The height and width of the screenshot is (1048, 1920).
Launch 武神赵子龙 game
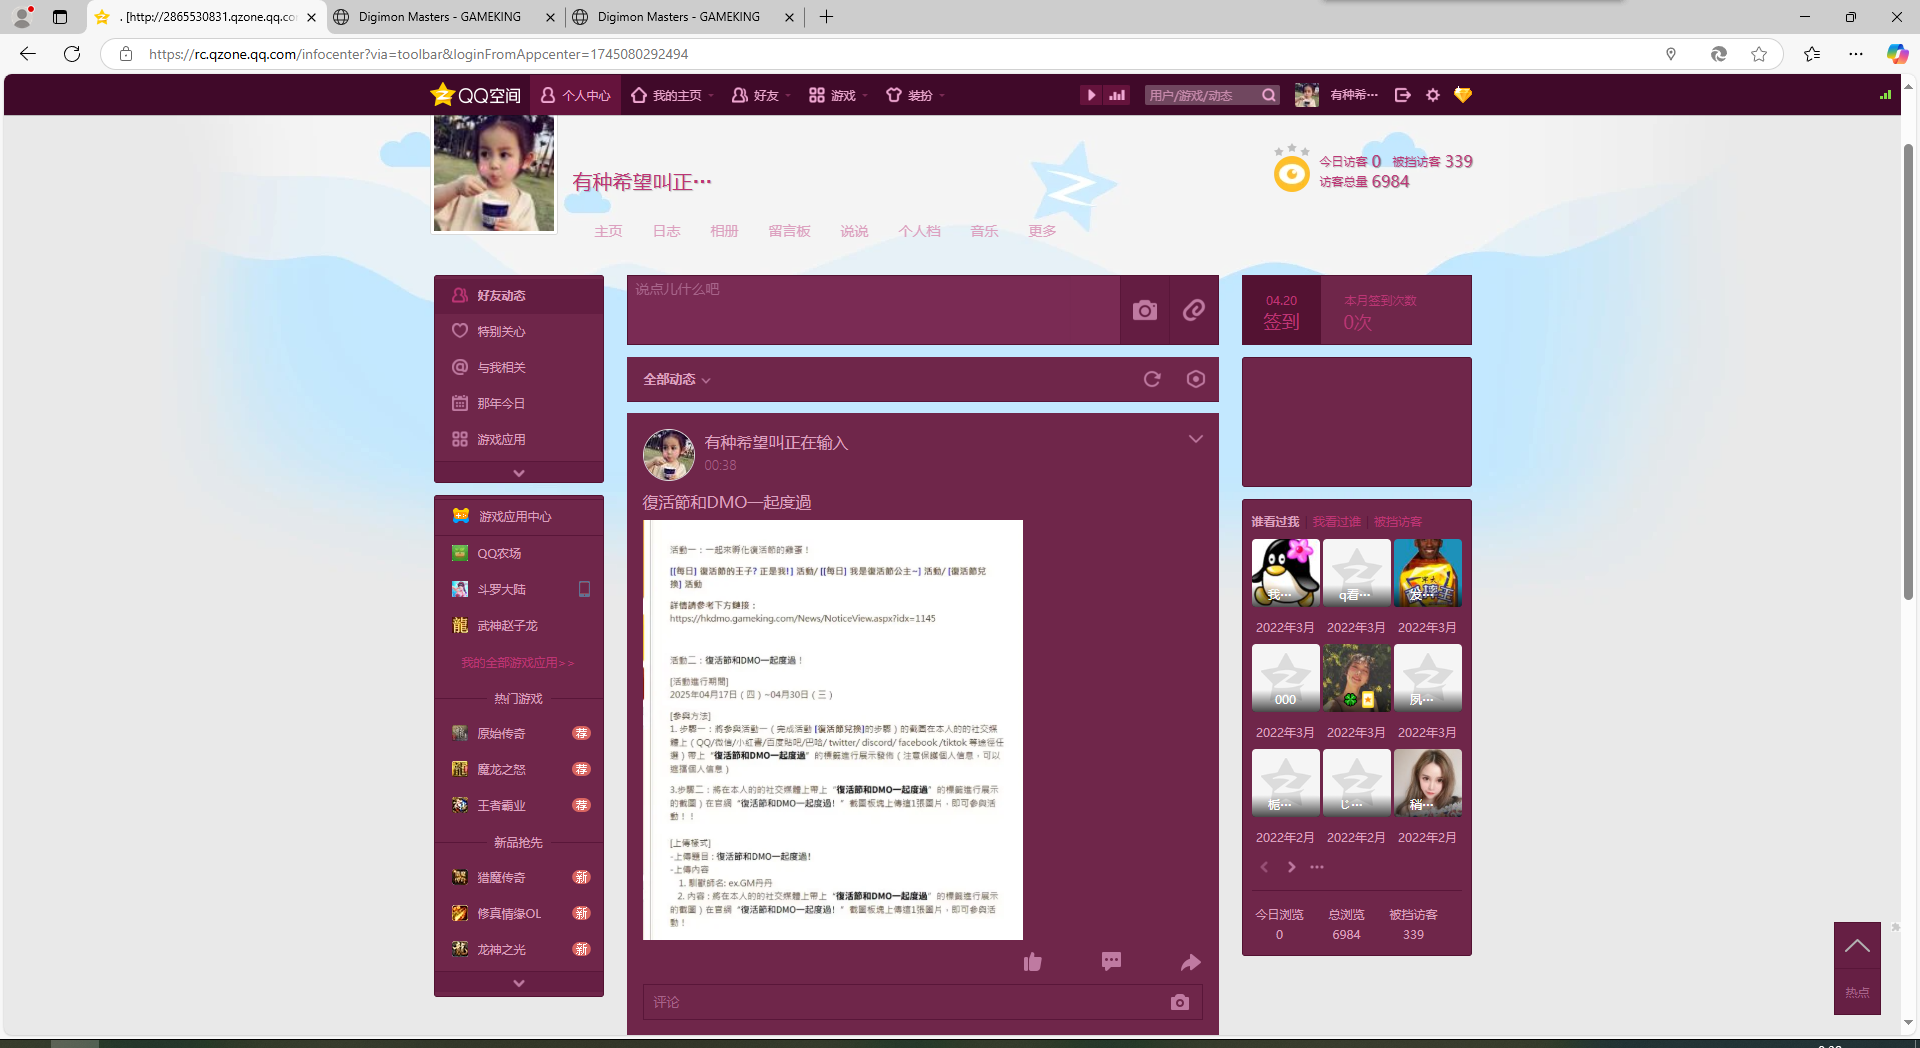[519, 625]
